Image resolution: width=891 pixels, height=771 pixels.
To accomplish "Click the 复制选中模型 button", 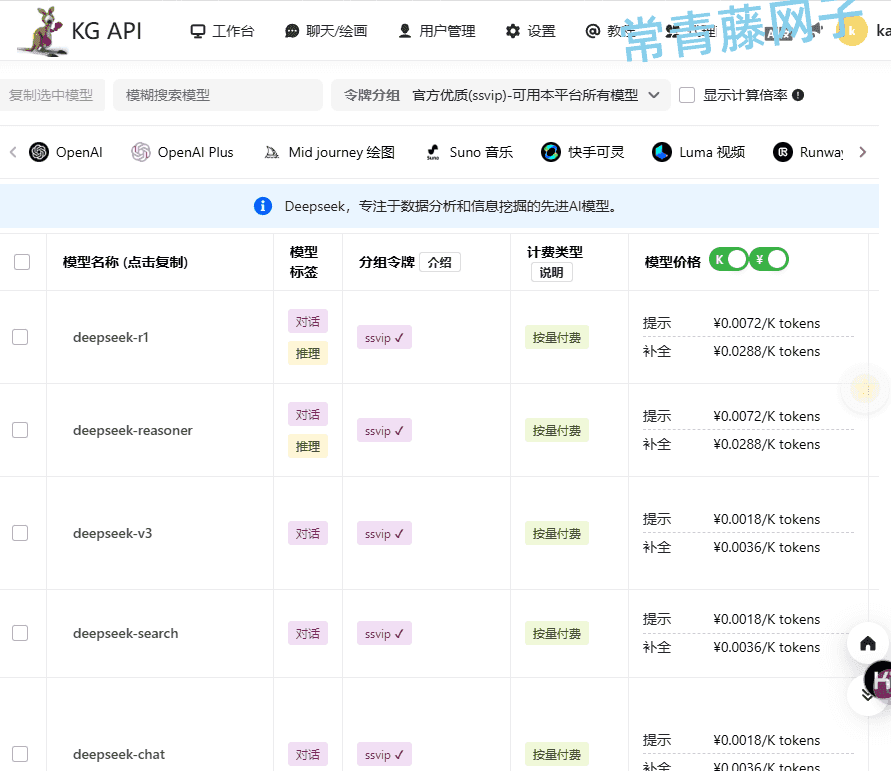I will (51, 95).
